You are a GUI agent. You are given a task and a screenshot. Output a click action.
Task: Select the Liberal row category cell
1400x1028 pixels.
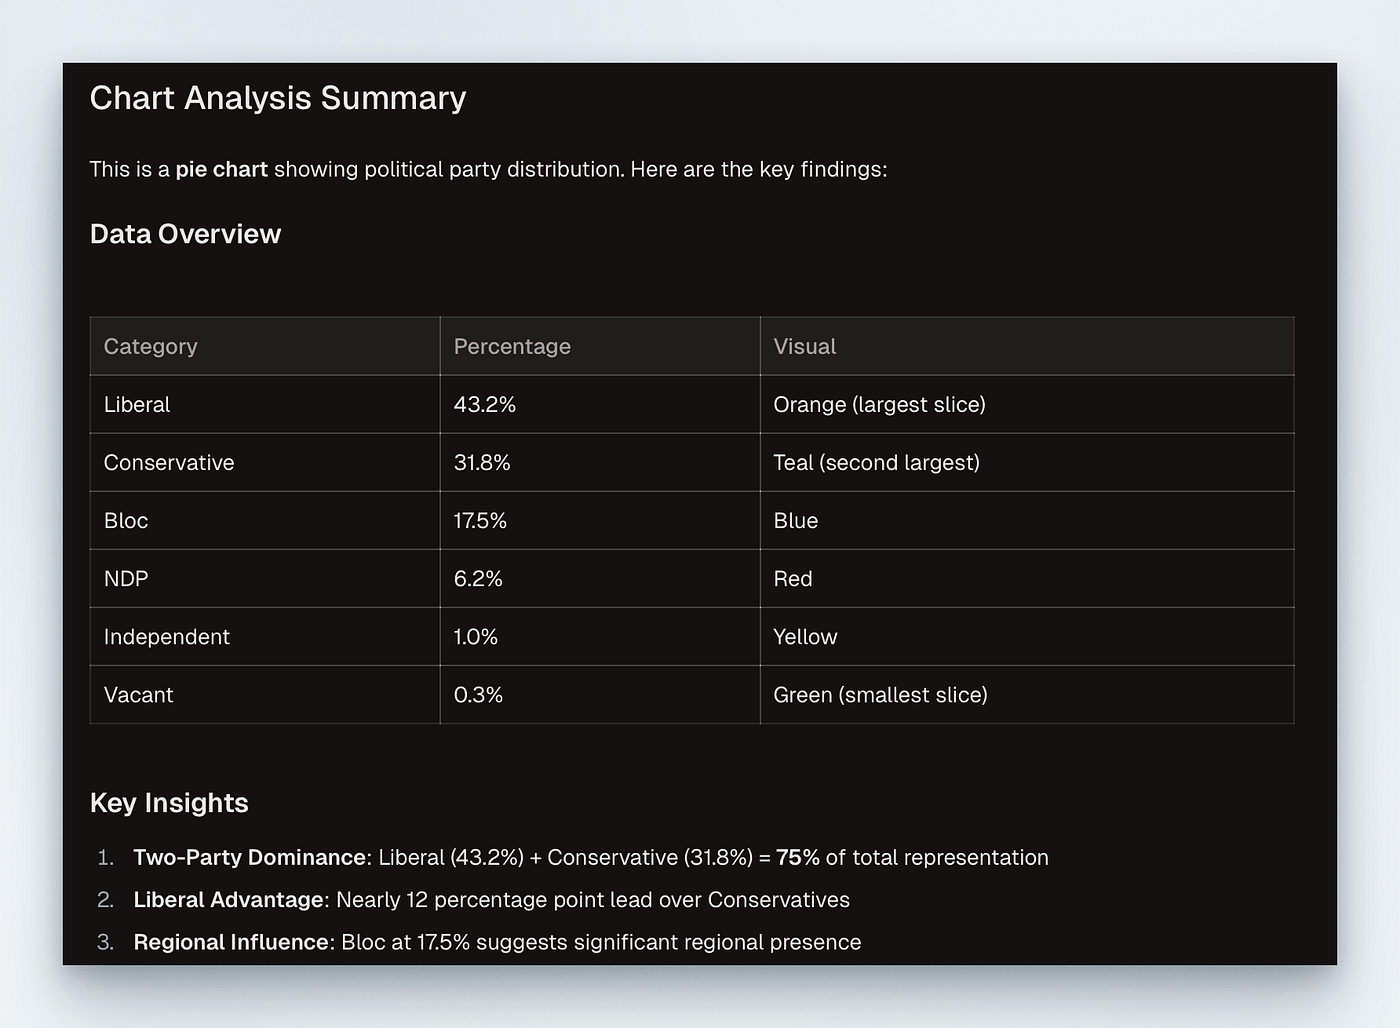click(x=265, y=404)
